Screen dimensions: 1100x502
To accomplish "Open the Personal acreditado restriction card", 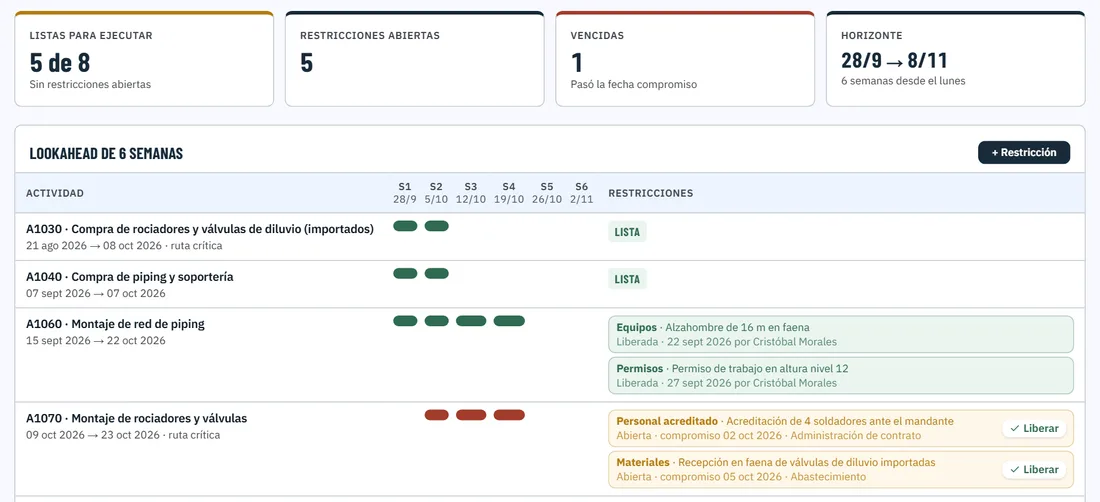I will pos(840,428).
